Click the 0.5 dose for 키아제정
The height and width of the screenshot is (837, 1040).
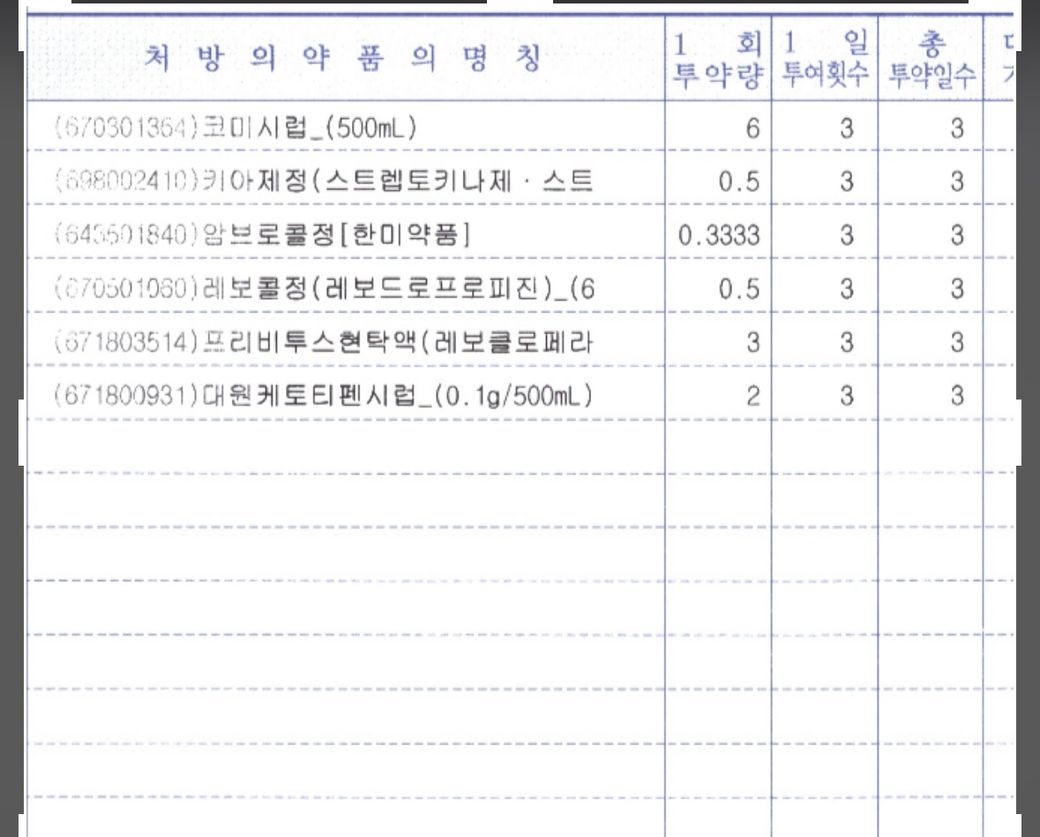(x=739, y=182)
